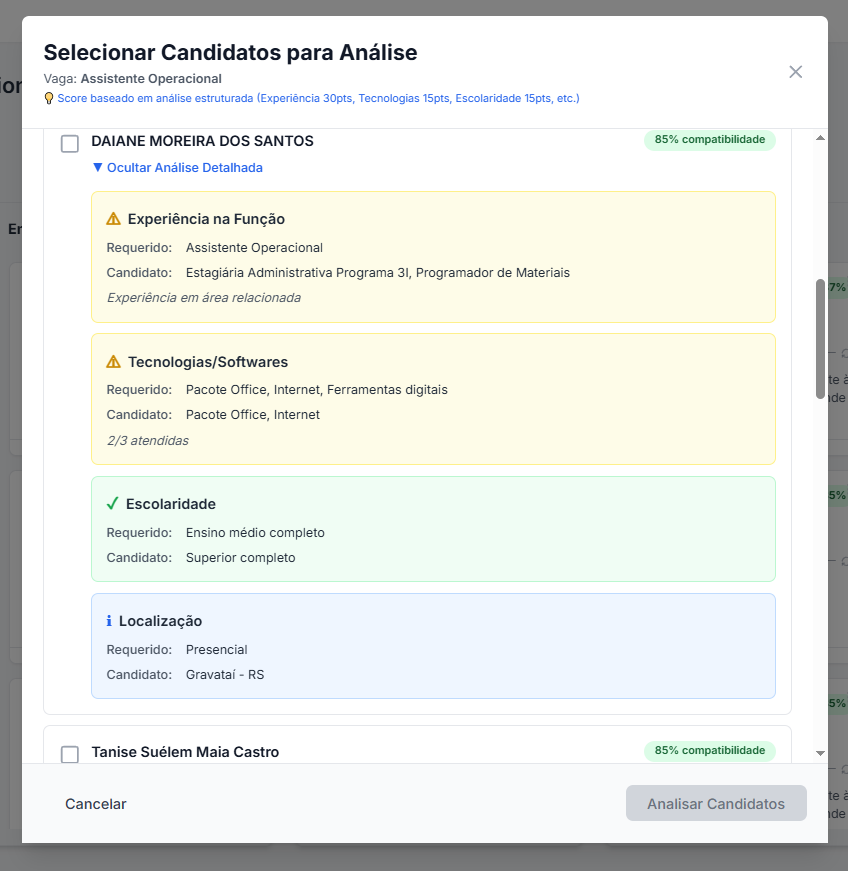
Task: Close the candidate selection dialog with X
Action: [795, 72]
